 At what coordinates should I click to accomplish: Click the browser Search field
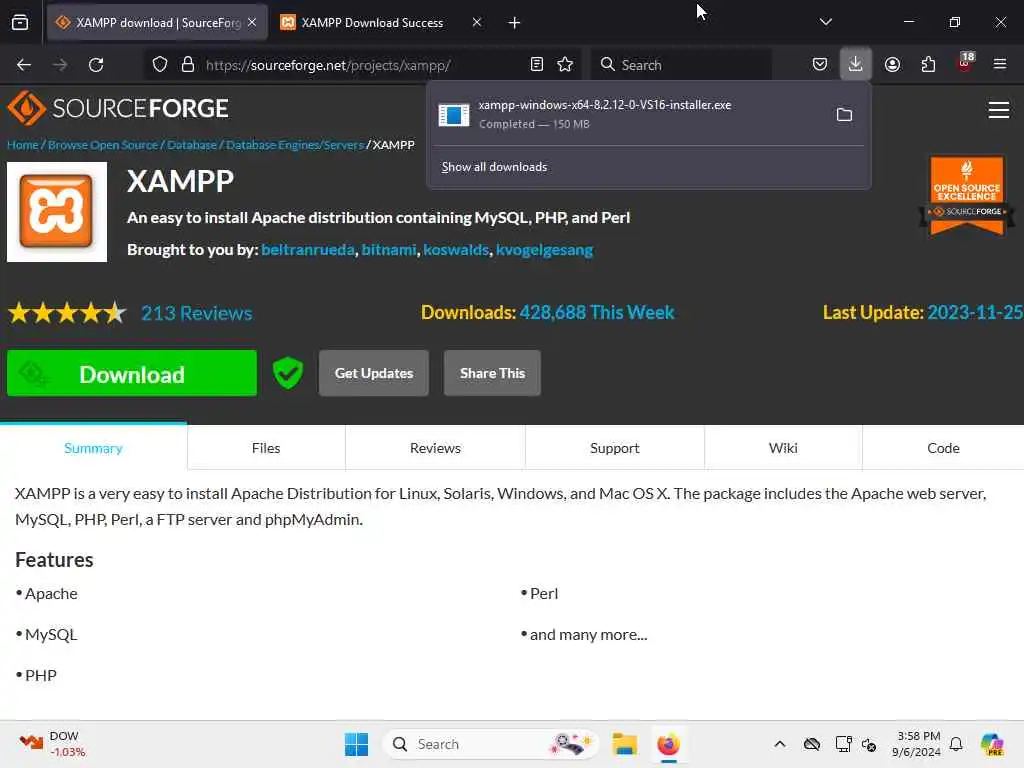point(680,65)
